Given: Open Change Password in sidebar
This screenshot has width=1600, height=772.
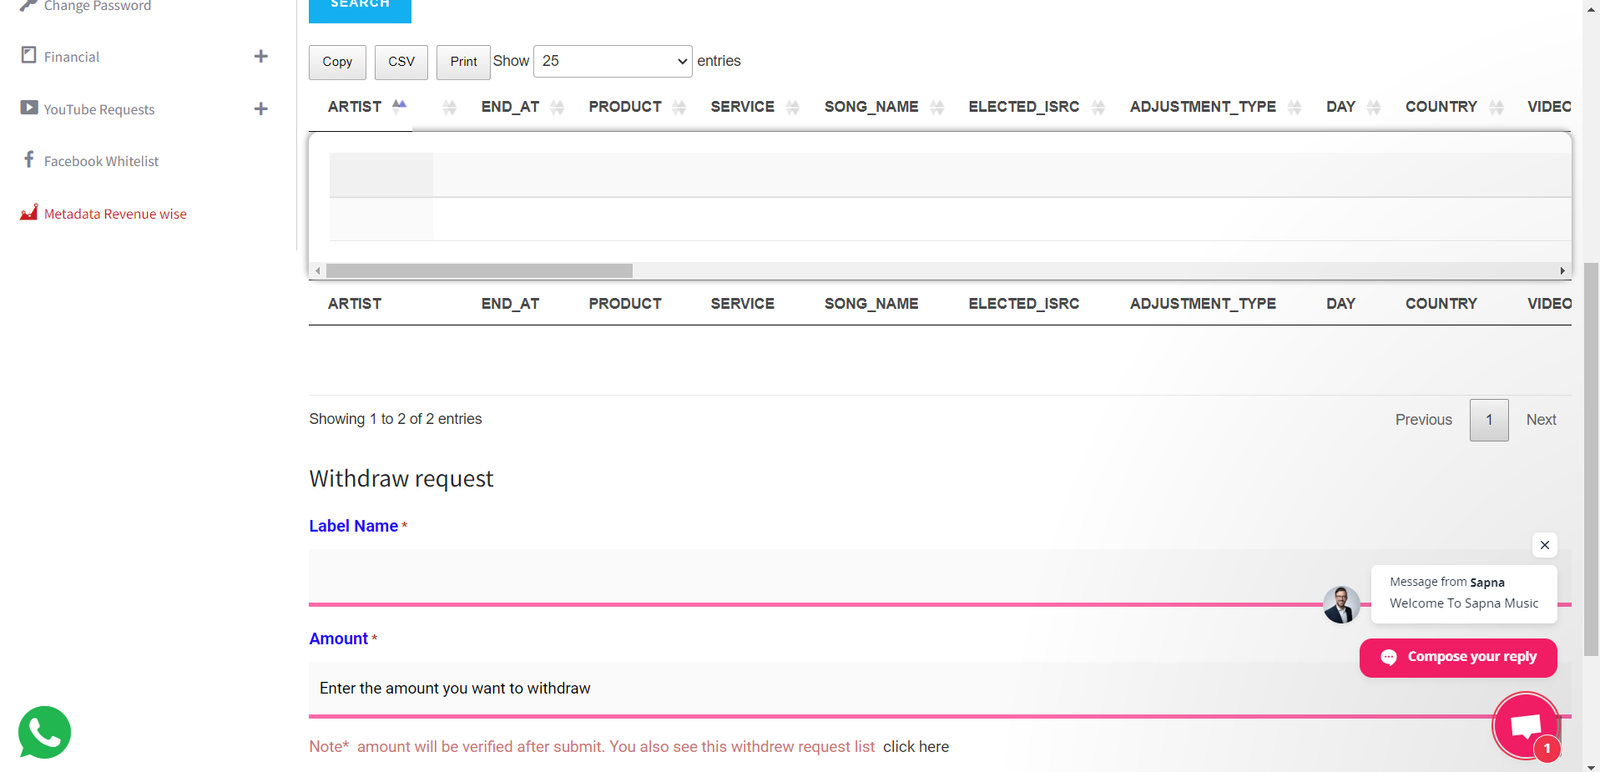Looking at the screenshot, I should pos(97,7).
